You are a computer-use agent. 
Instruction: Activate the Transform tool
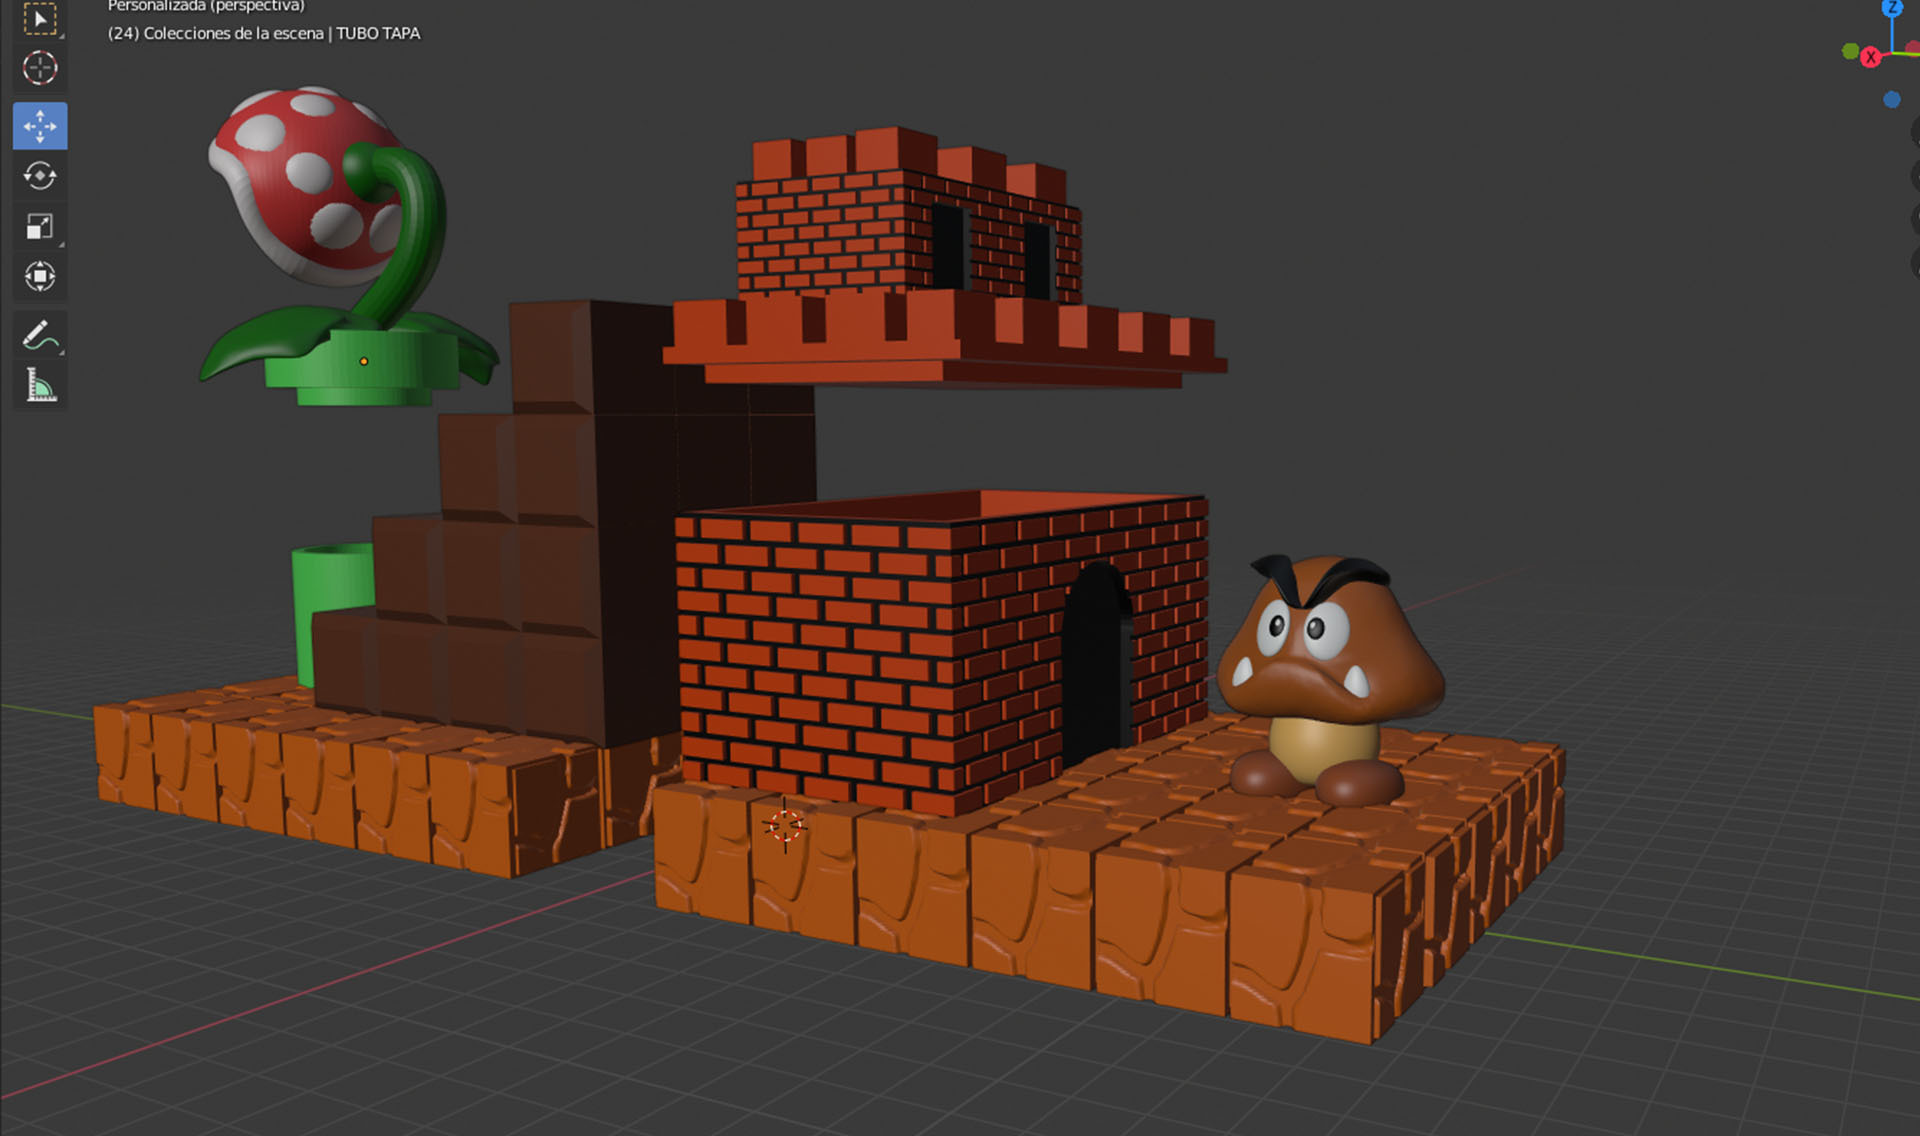point(40,276)
